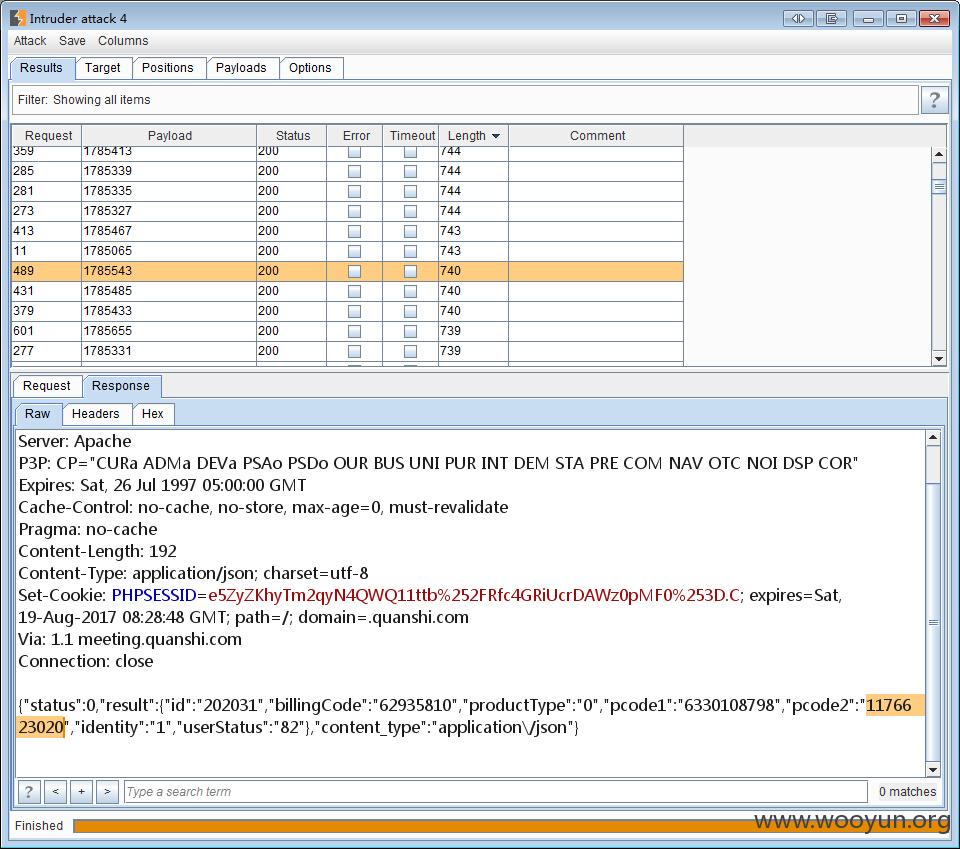This screenshot has width=960, height=849.
Task: Switch to the Positions tab
Action: [168, 68]
